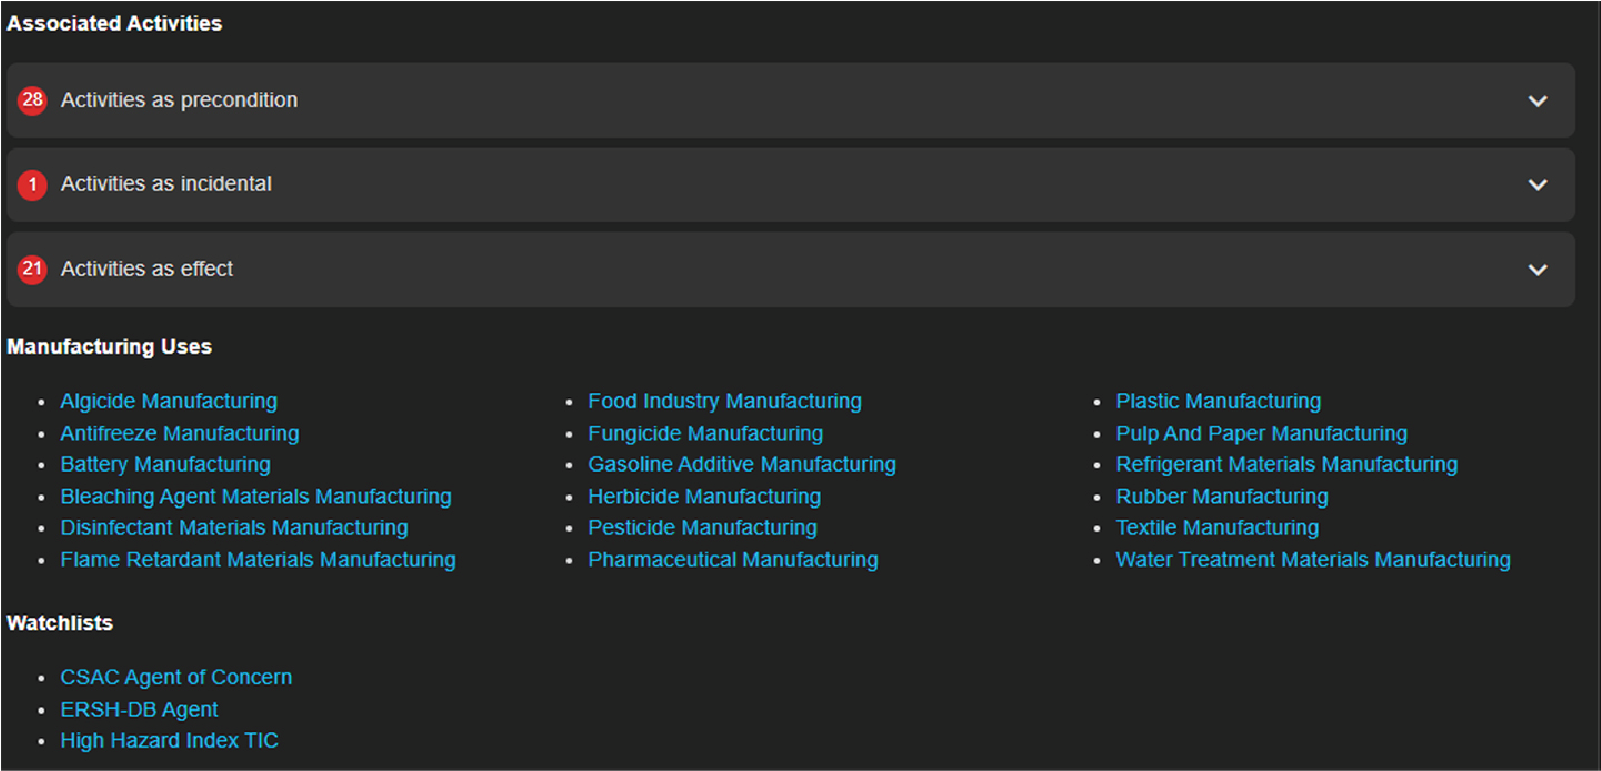Open Water Treatment Materials Manufacturing link

[x=1314, y=559]
